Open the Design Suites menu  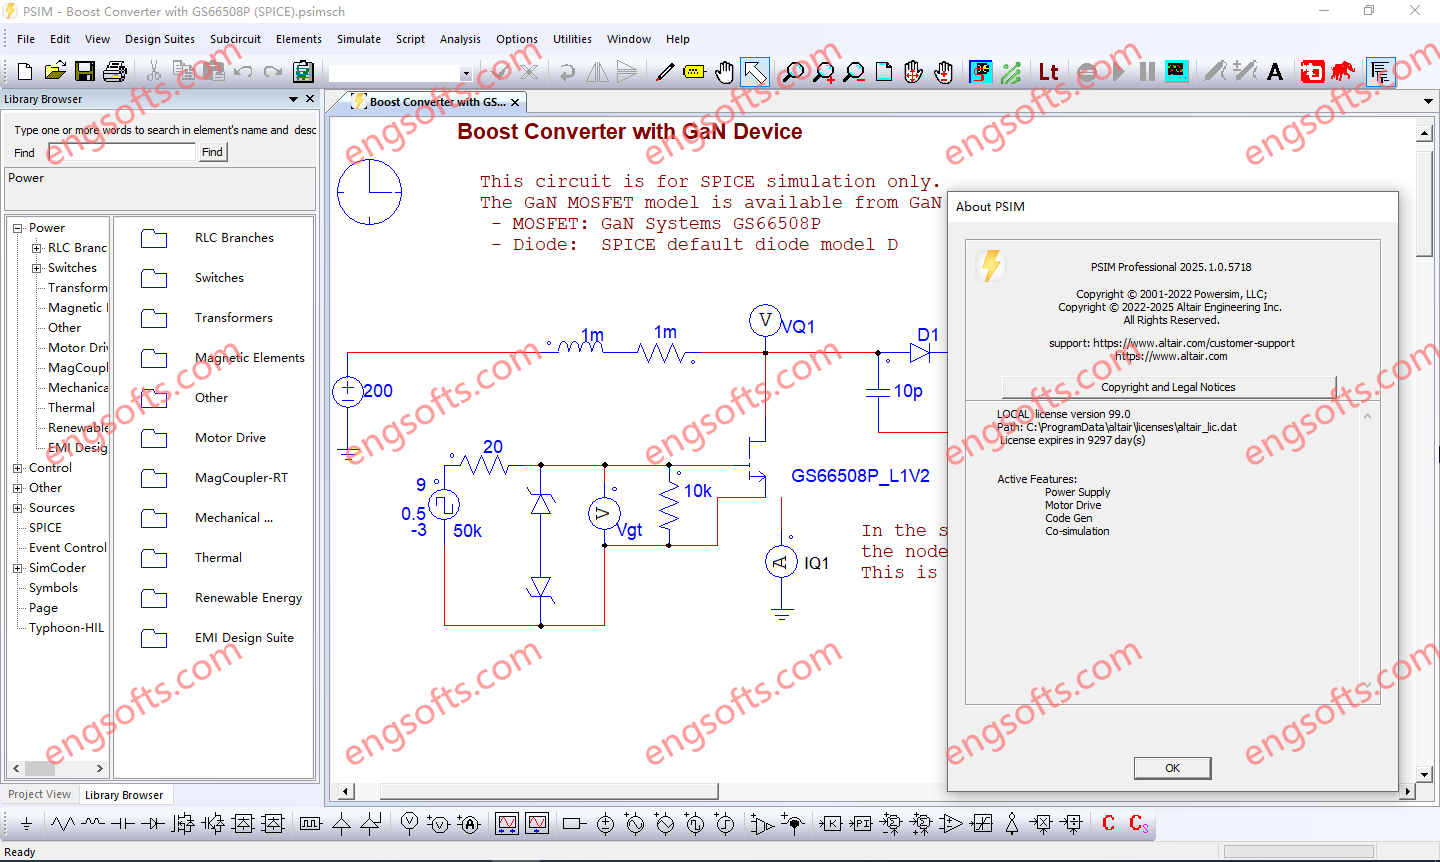[160, 39]
